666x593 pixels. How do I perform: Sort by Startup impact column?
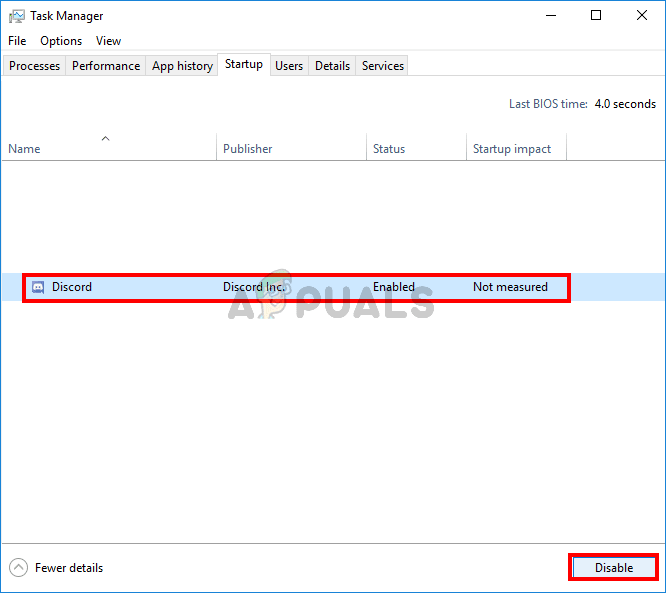tap(512, 149)
